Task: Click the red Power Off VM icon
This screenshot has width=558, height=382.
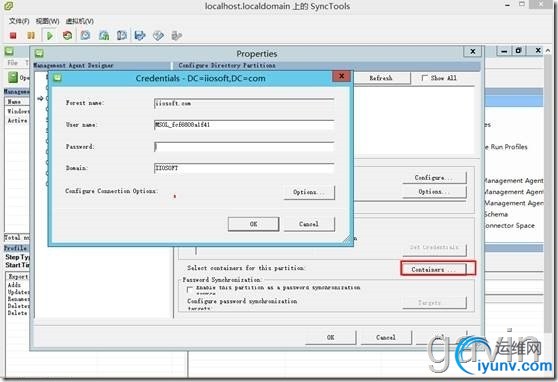Action: tap(13, 35)
